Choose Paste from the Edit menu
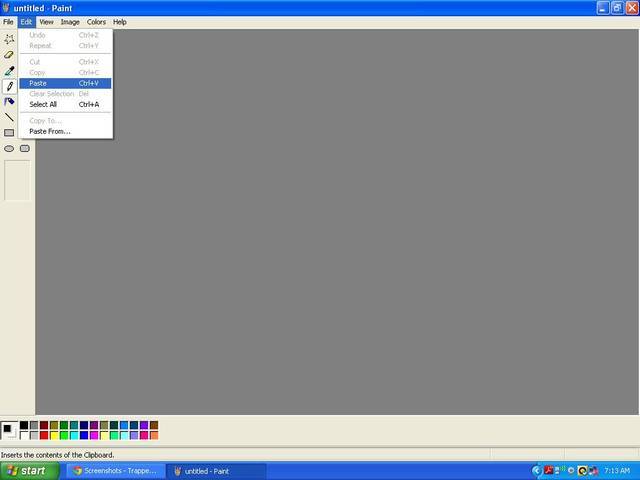The width and height of the screenshot is (640, 480). pos(65,83)
